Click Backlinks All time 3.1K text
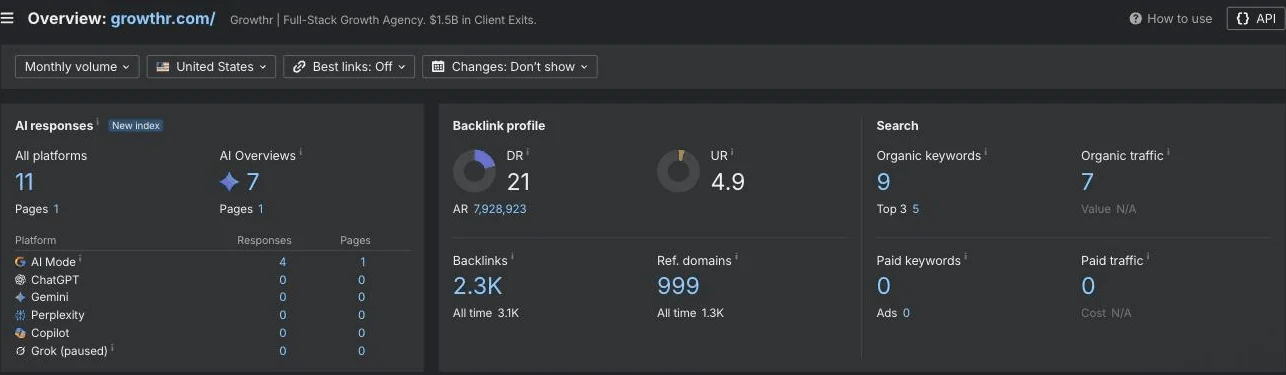 [x=486, y=313]
